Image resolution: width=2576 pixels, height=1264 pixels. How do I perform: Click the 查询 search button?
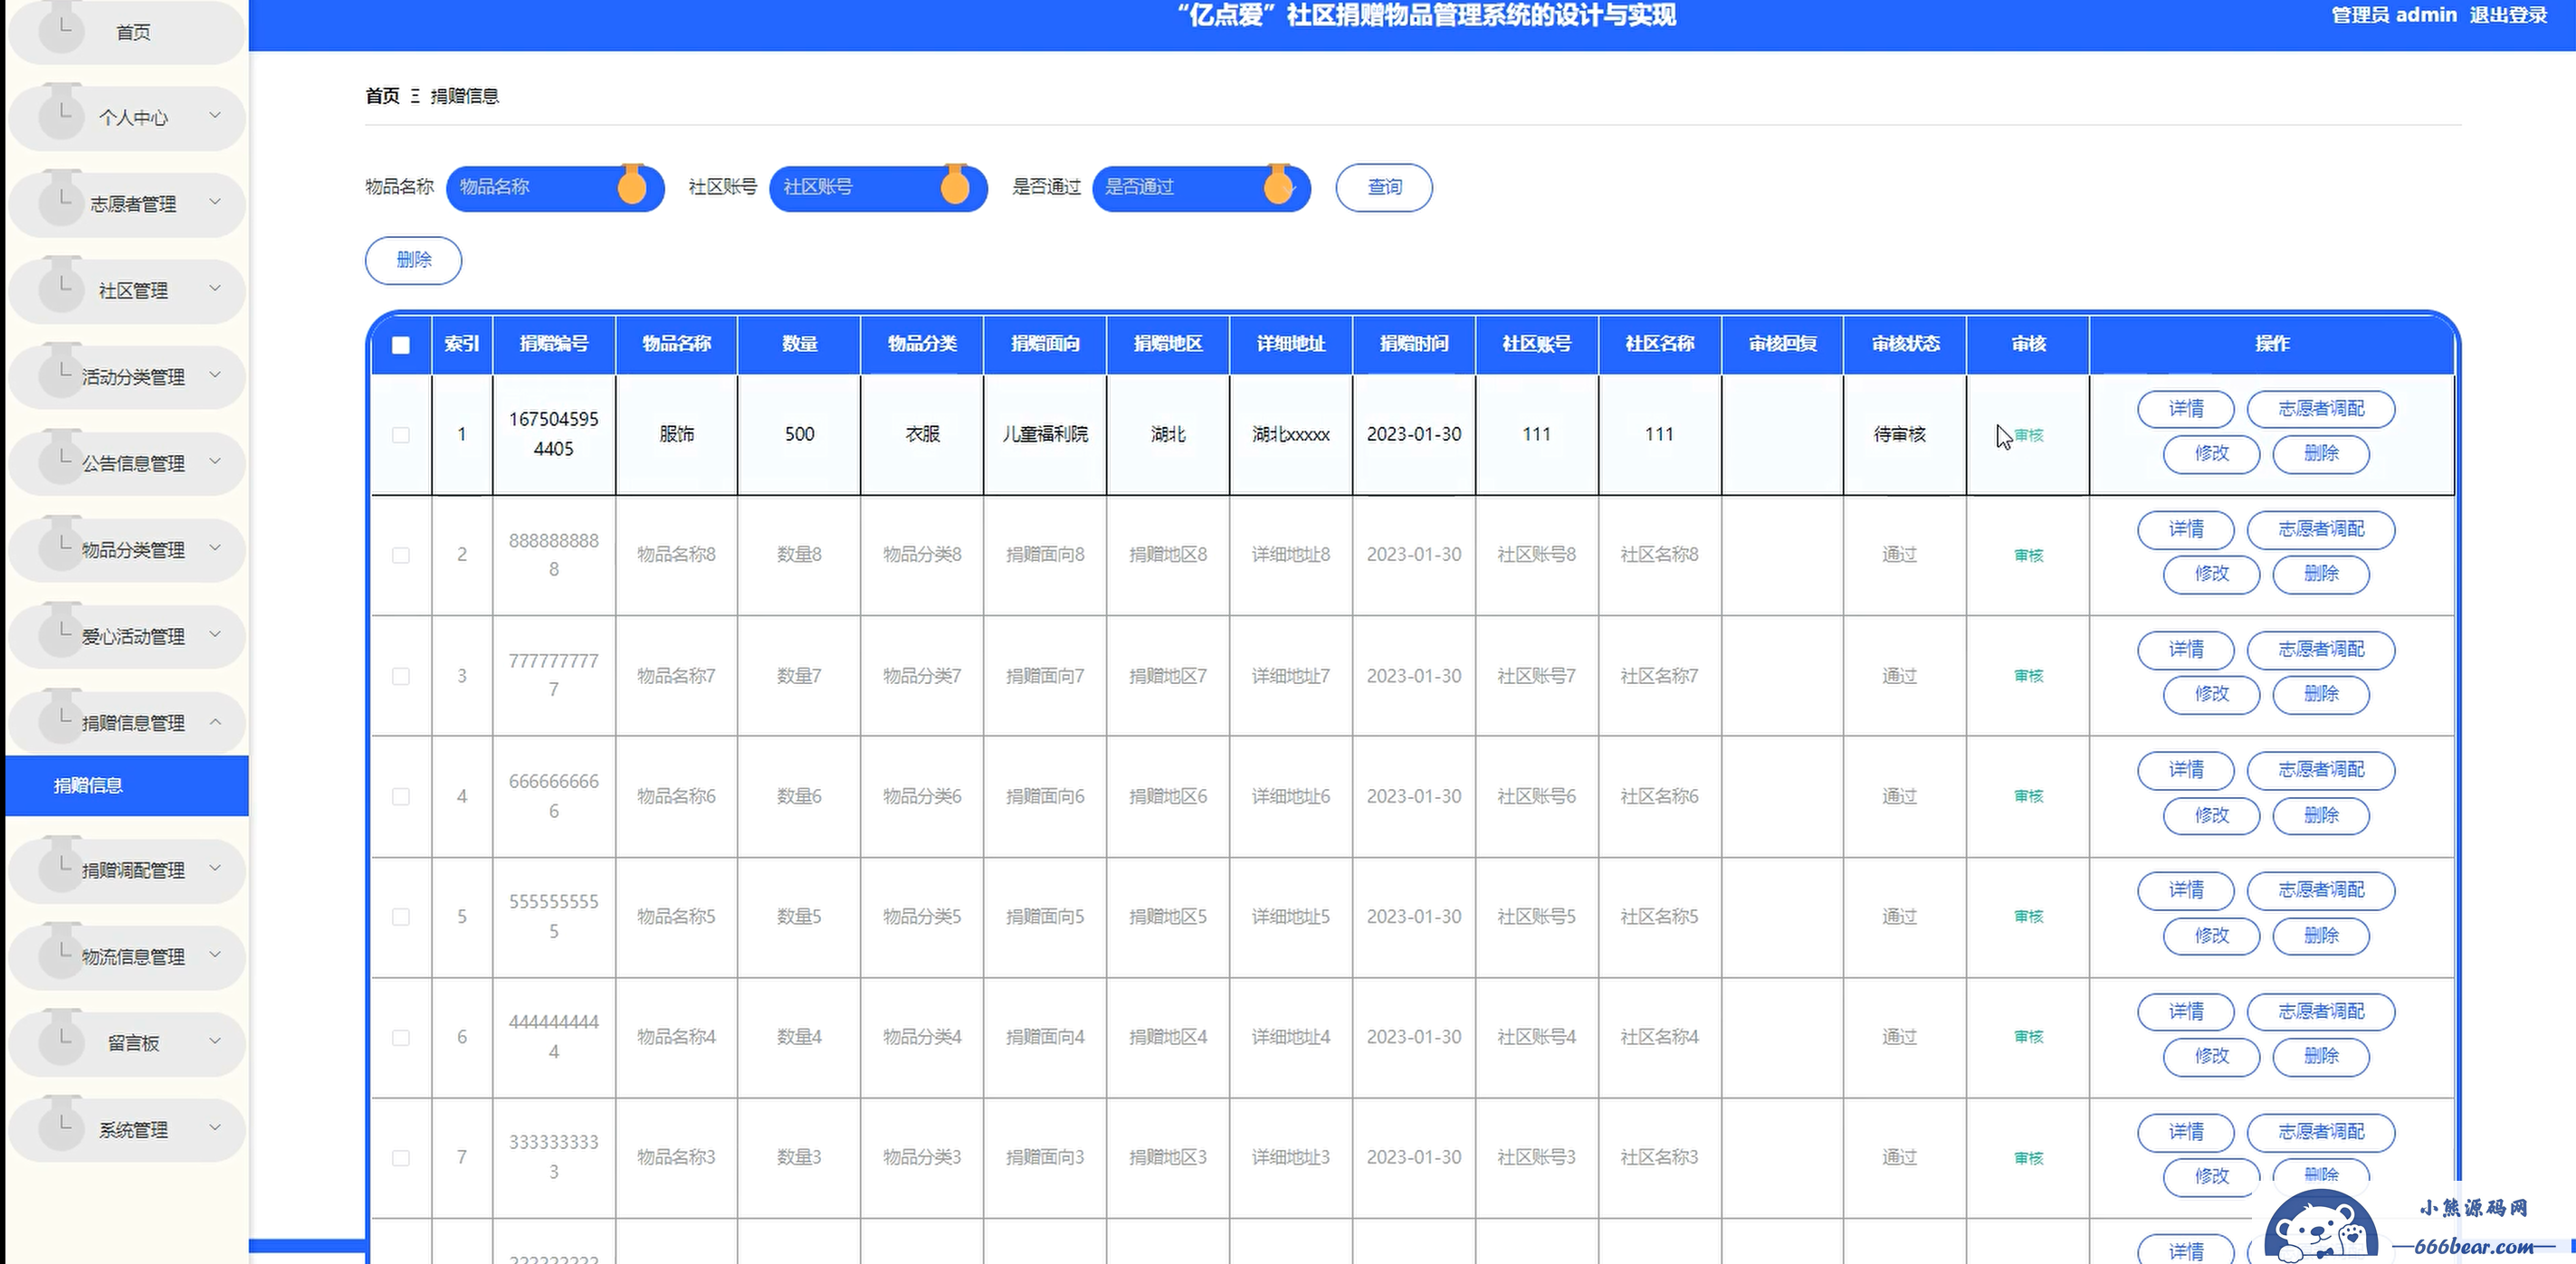tap(1384, 187)
